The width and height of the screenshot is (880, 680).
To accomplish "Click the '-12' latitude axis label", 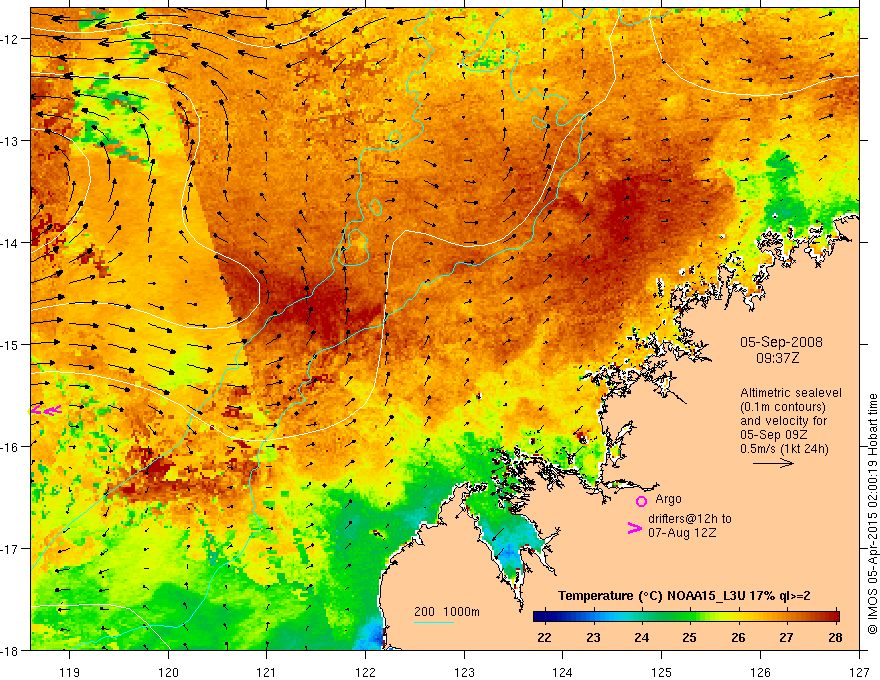I will 10,39.
